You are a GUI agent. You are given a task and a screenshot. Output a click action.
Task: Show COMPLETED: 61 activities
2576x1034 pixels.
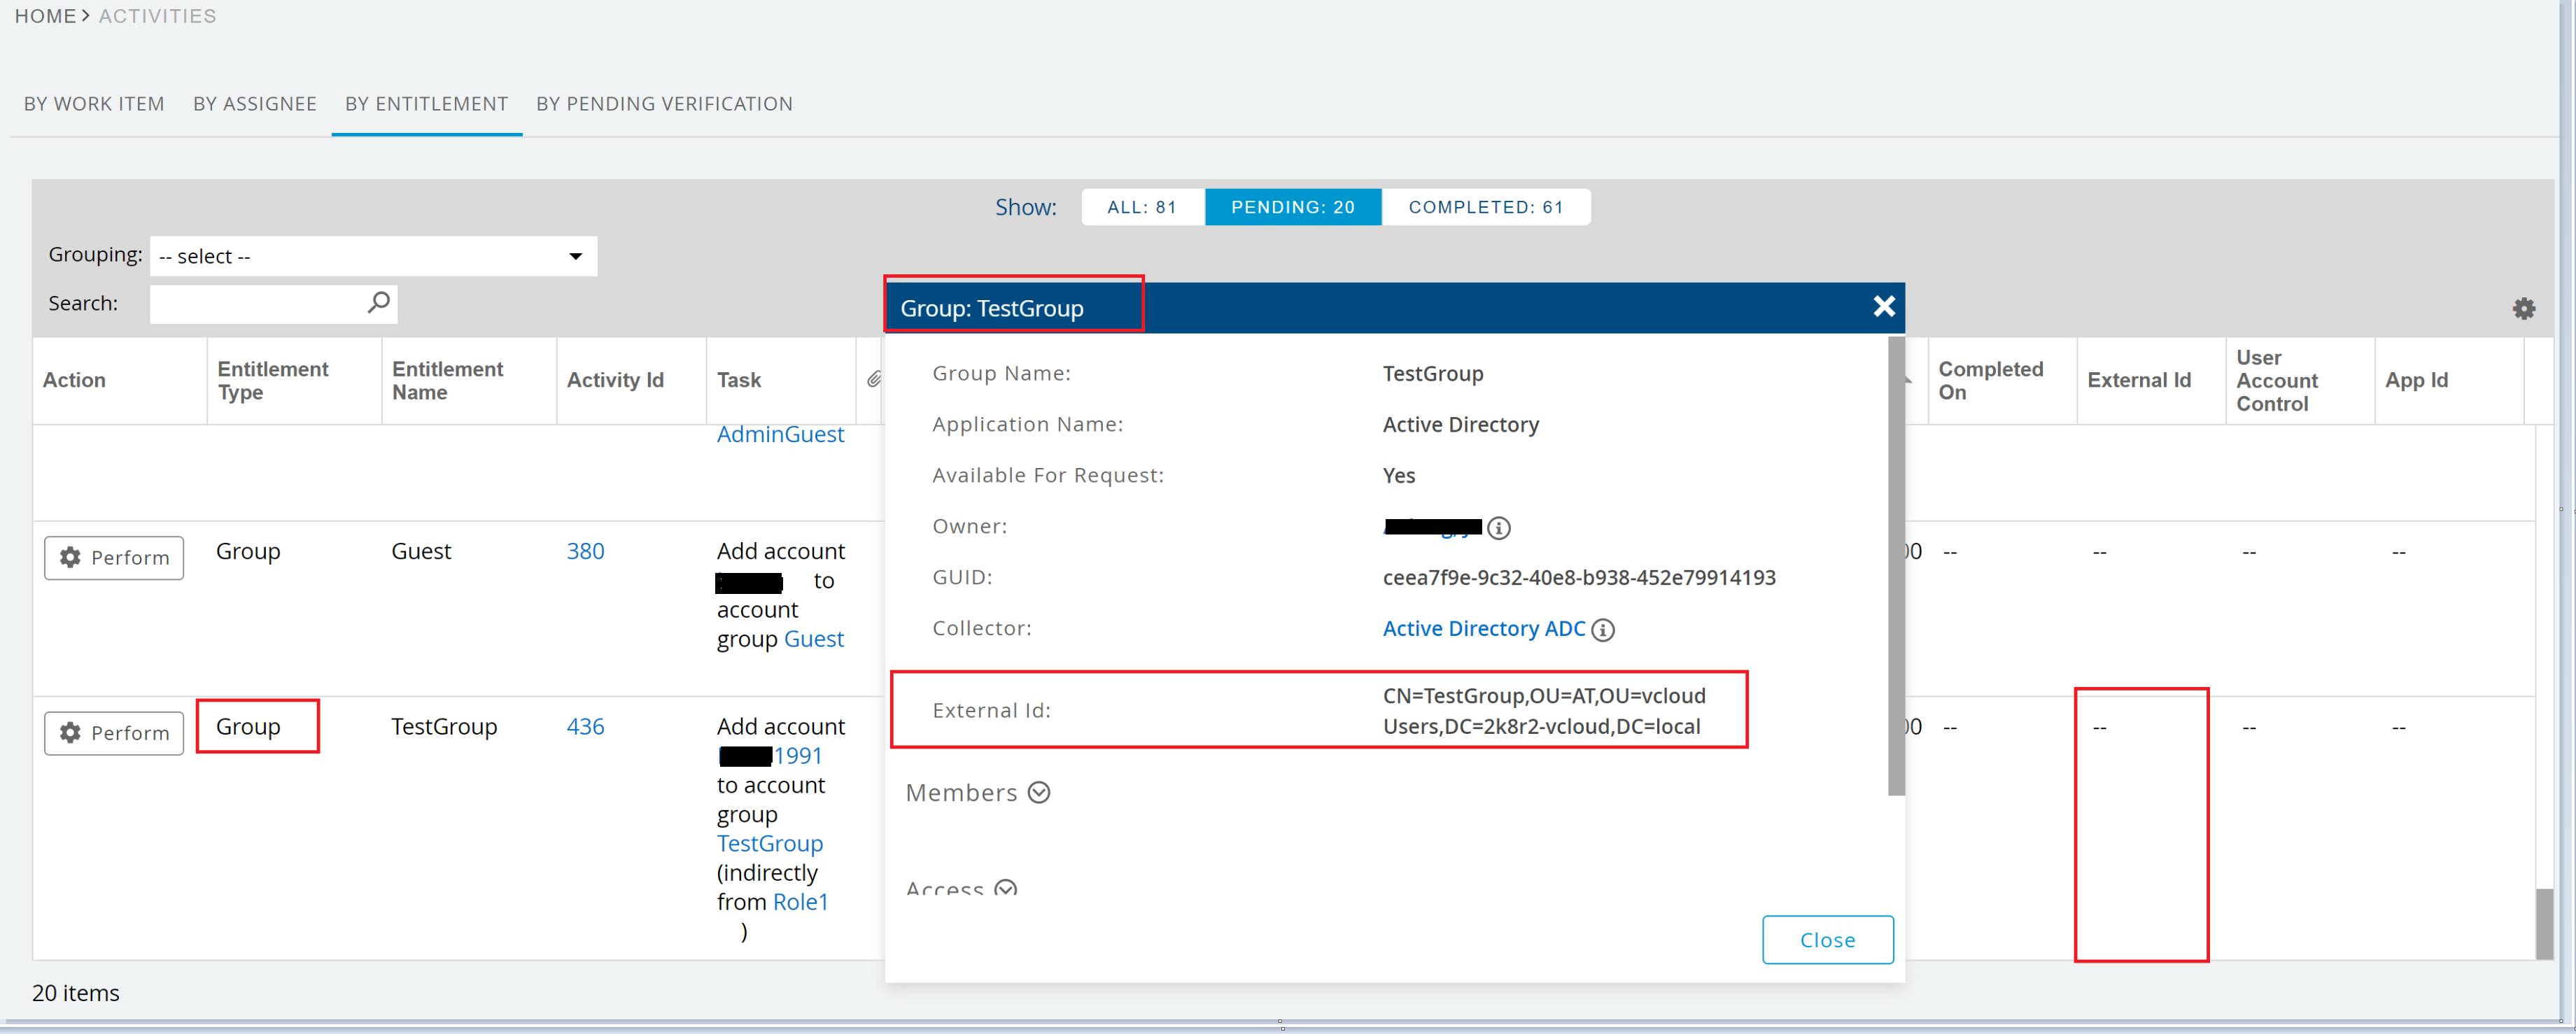point(1485,207)
